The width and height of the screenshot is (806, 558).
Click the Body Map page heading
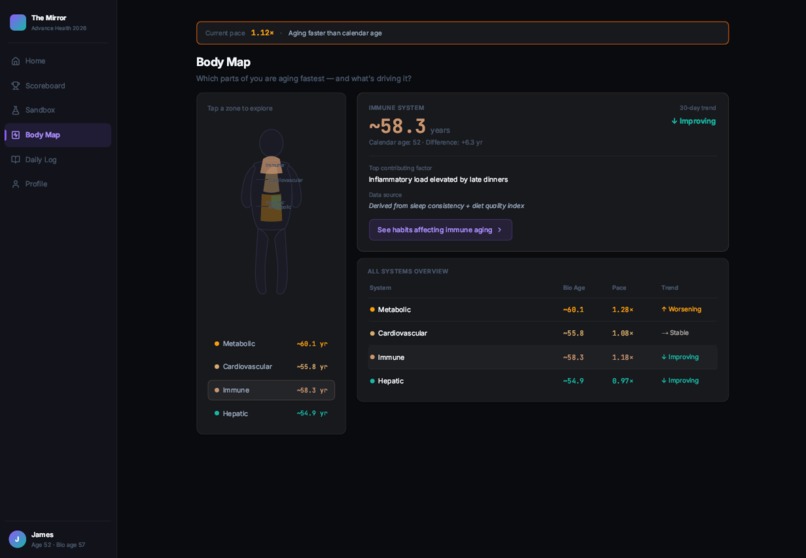click(223, 62)
